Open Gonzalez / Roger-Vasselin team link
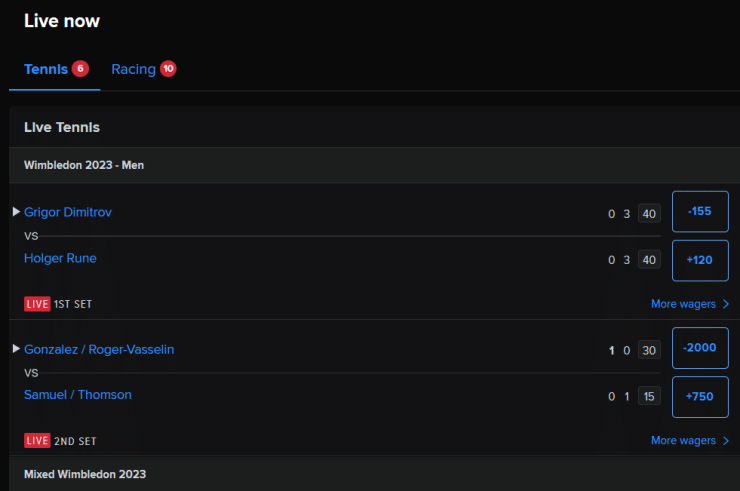The height and width of the screenshot is (491, 740). tap(99, 349)
